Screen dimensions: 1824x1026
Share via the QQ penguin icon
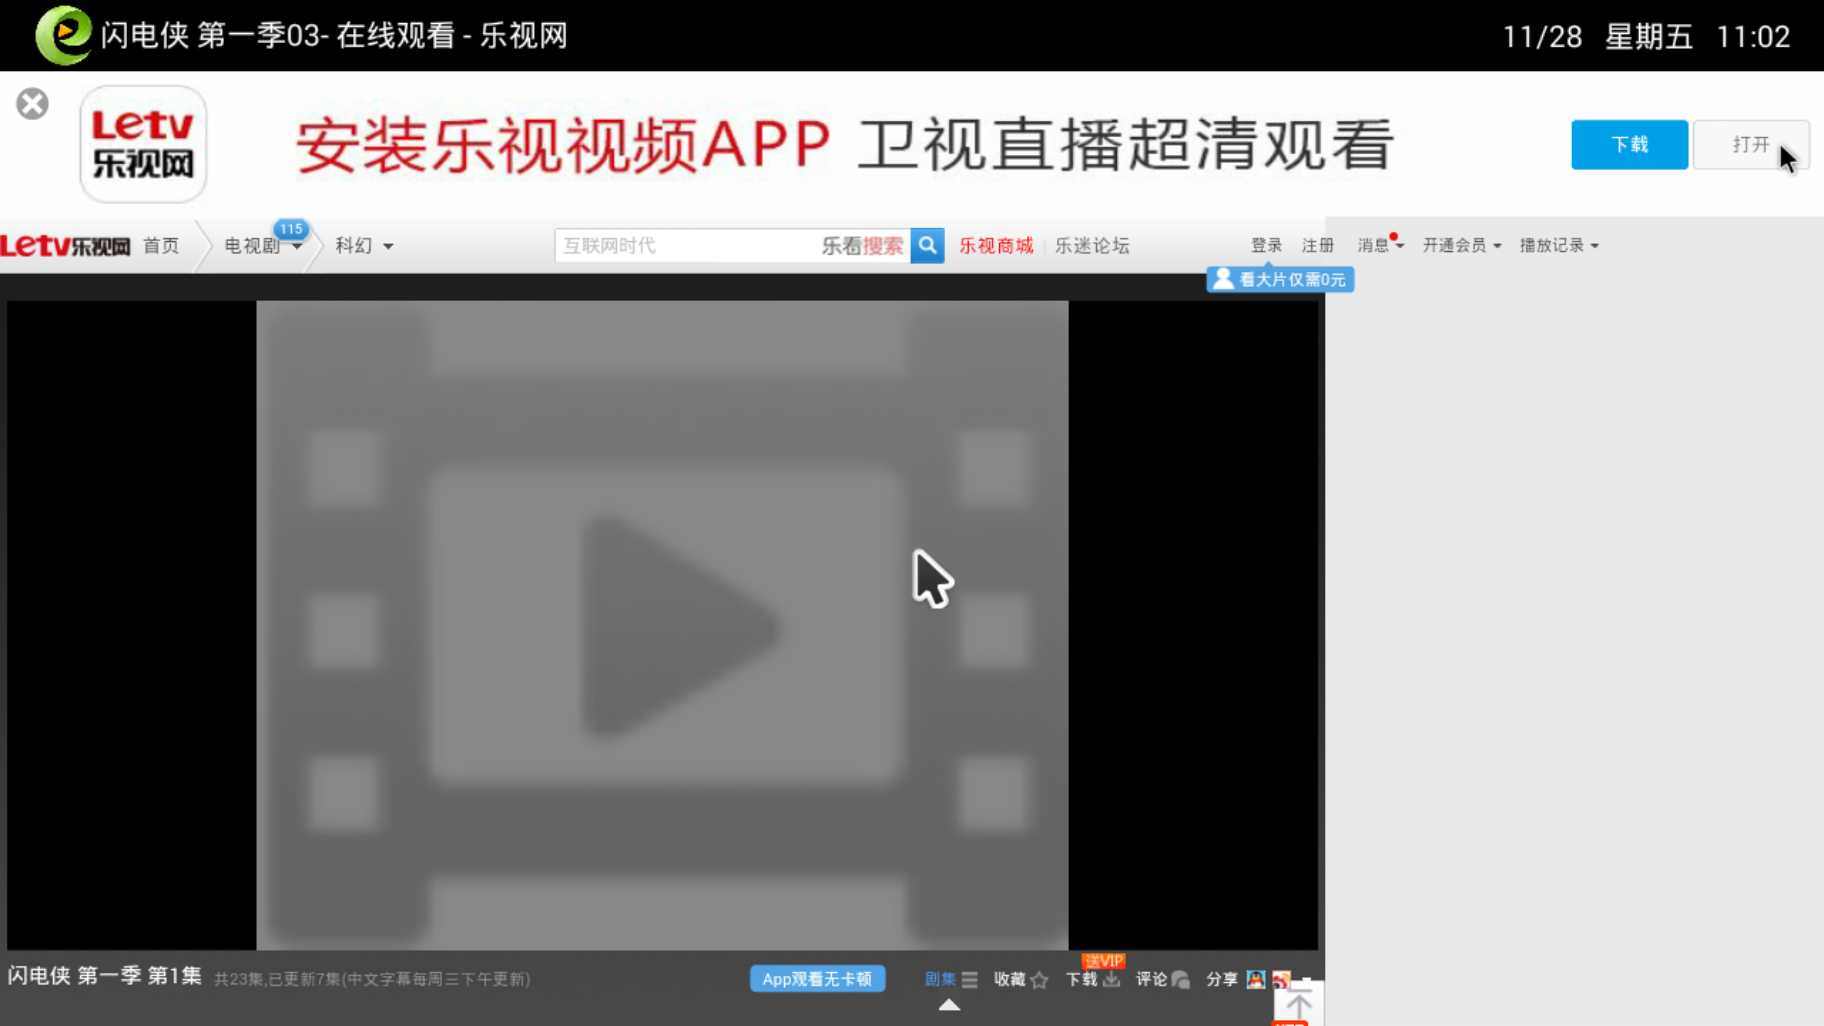click(1255, 980)
